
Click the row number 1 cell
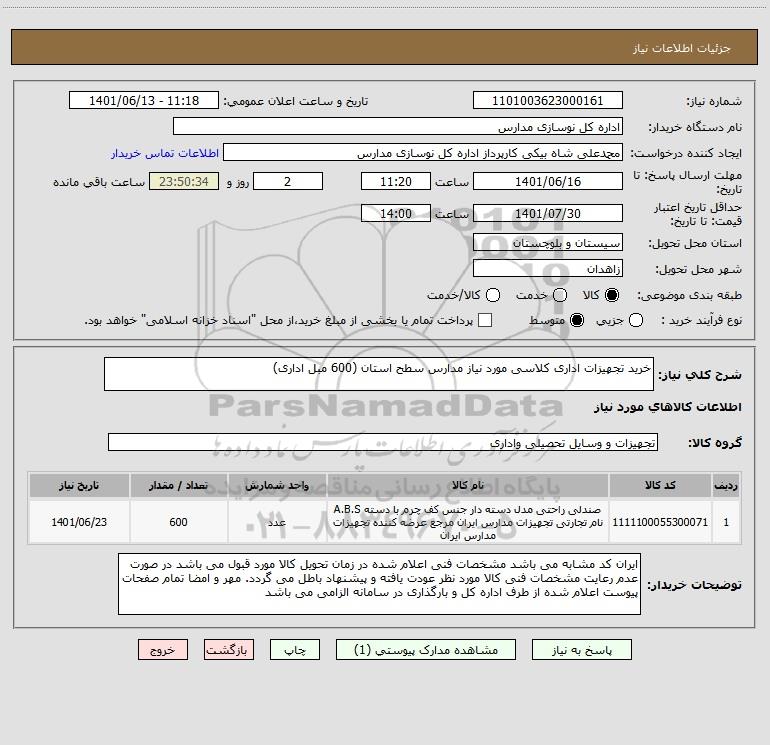click(726, 522)
